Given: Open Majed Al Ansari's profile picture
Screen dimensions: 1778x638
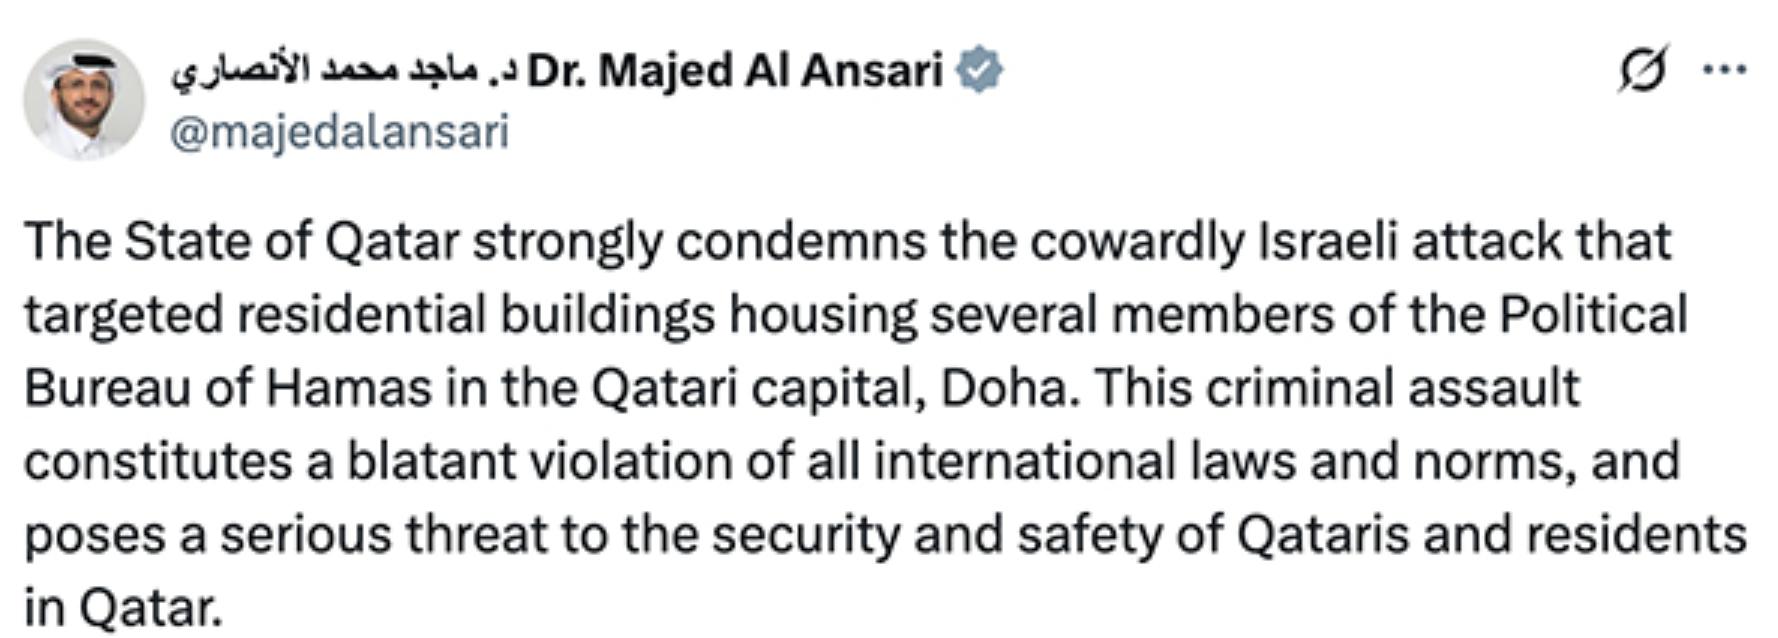Looking at the screenshot, I should [x=84, y=99].
